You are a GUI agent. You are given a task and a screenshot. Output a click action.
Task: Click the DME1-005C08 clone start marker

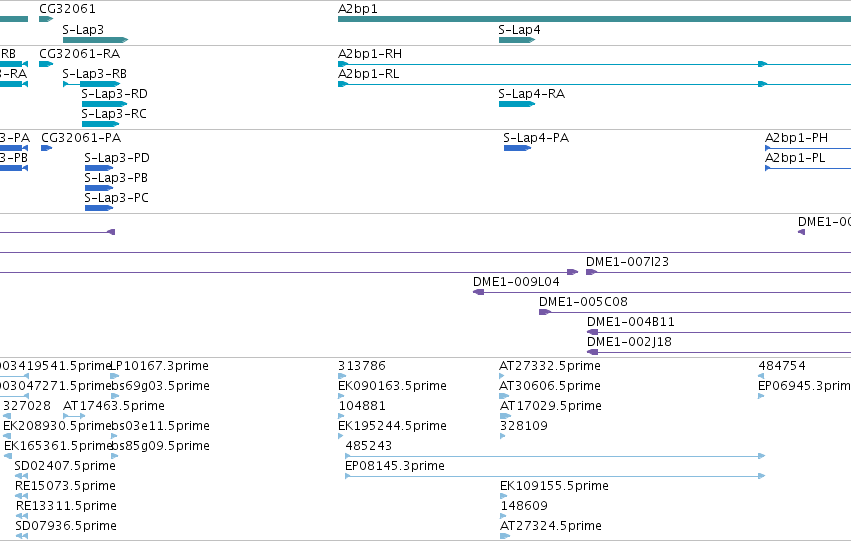tap(544, 312)
